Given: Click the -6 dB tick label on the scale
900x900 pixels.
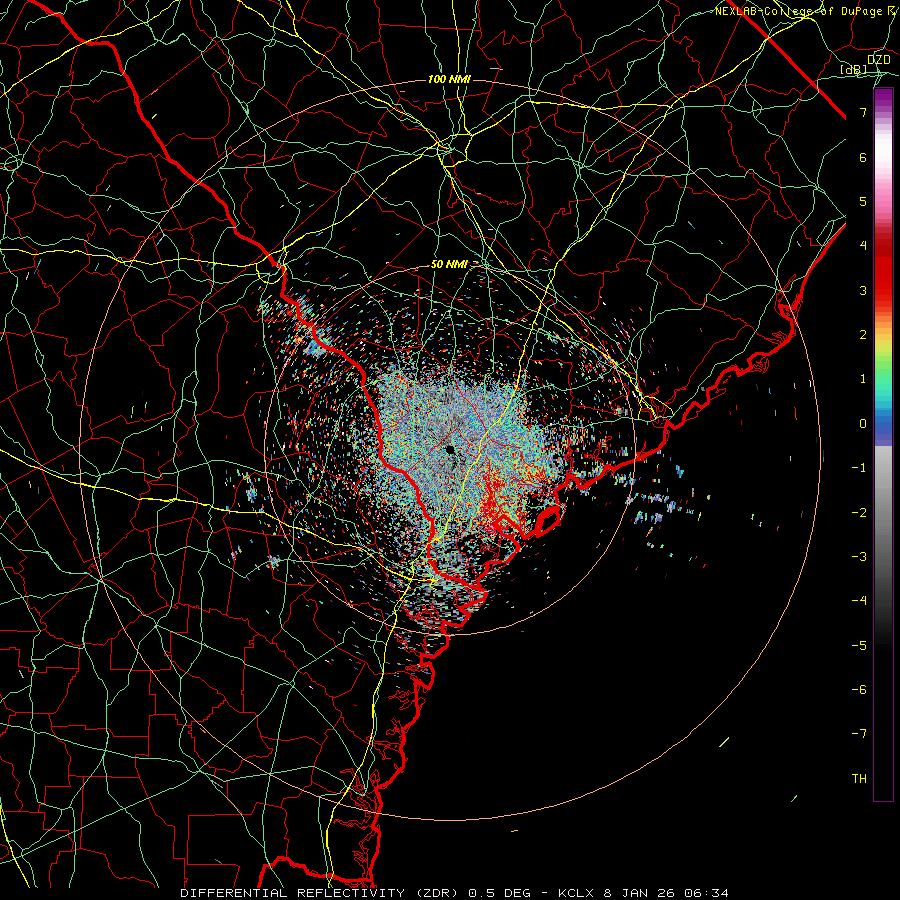Looking at the screenshot, I should (859, 689).
